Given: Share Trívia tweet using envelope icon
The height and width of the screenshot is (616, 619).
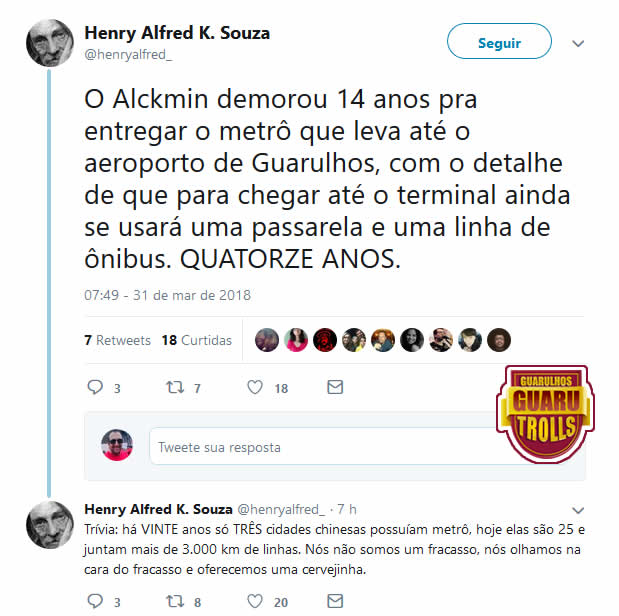Looking at the screenshot, I should [x=335, y=601].
